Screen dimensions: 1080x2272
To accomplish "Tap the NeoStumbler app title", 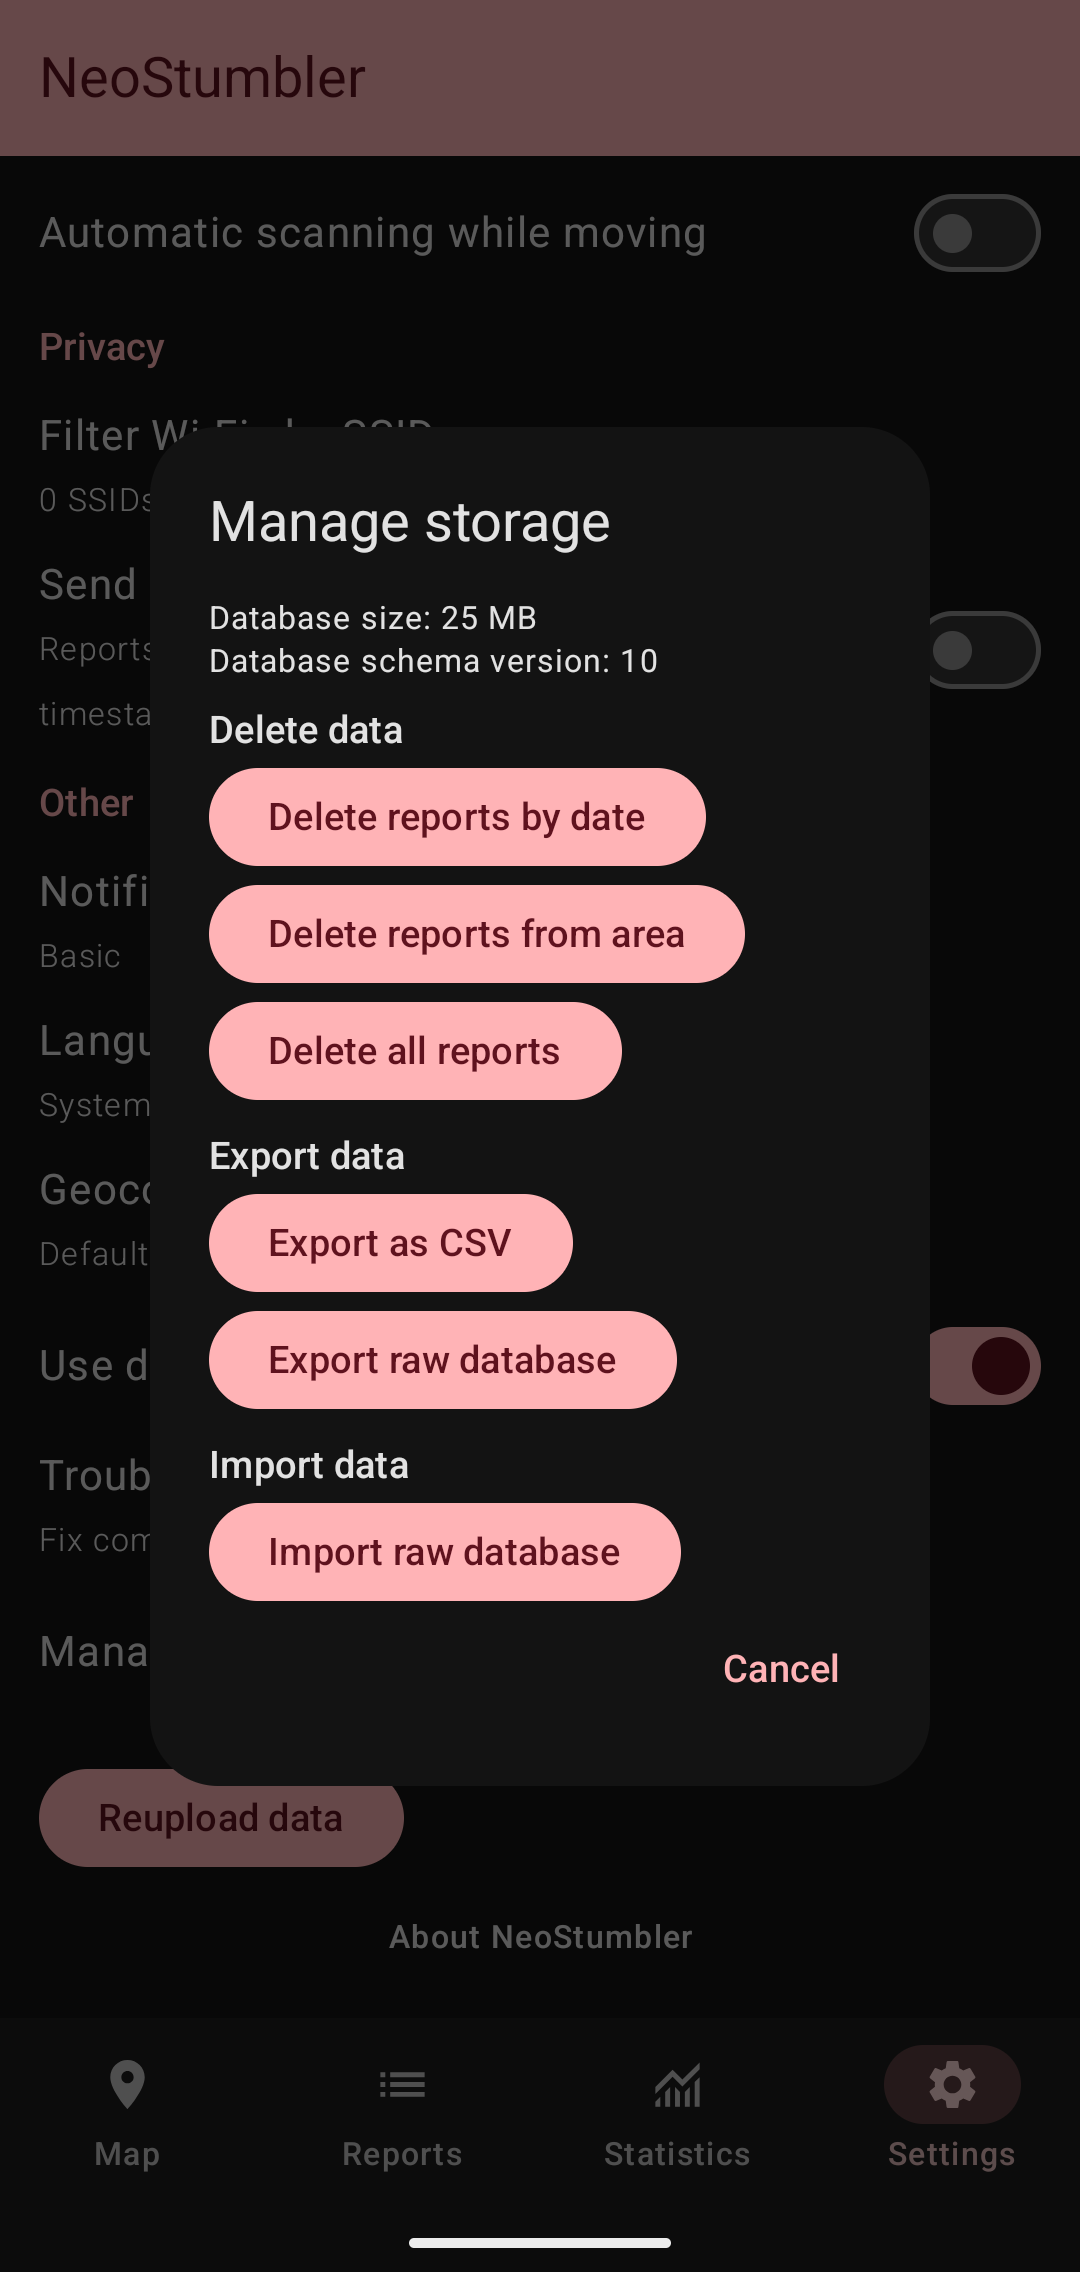I will [x=203, y=78].
